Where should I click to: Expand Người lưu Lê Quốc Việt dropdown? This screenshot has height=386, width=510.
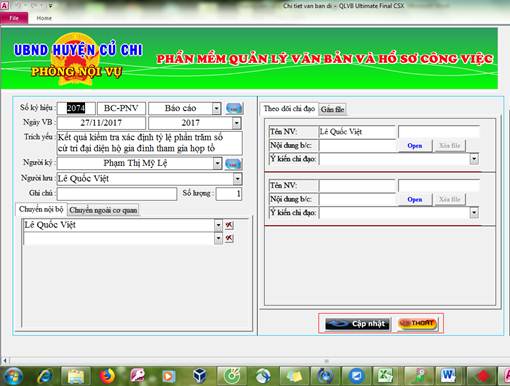point(237,179)
